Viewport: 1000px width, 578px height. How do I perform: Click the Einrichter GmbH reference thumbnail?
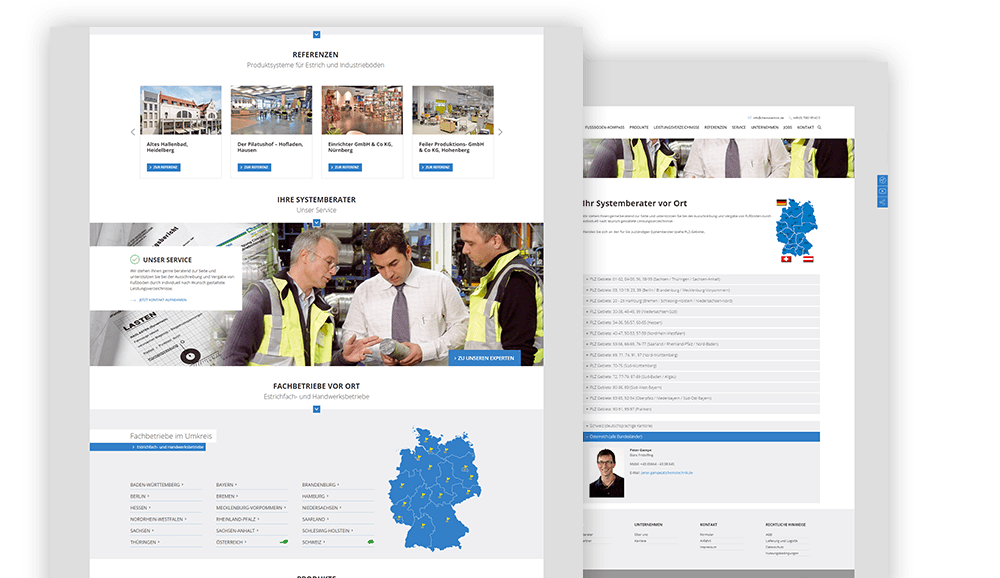[x=362, y=110]
